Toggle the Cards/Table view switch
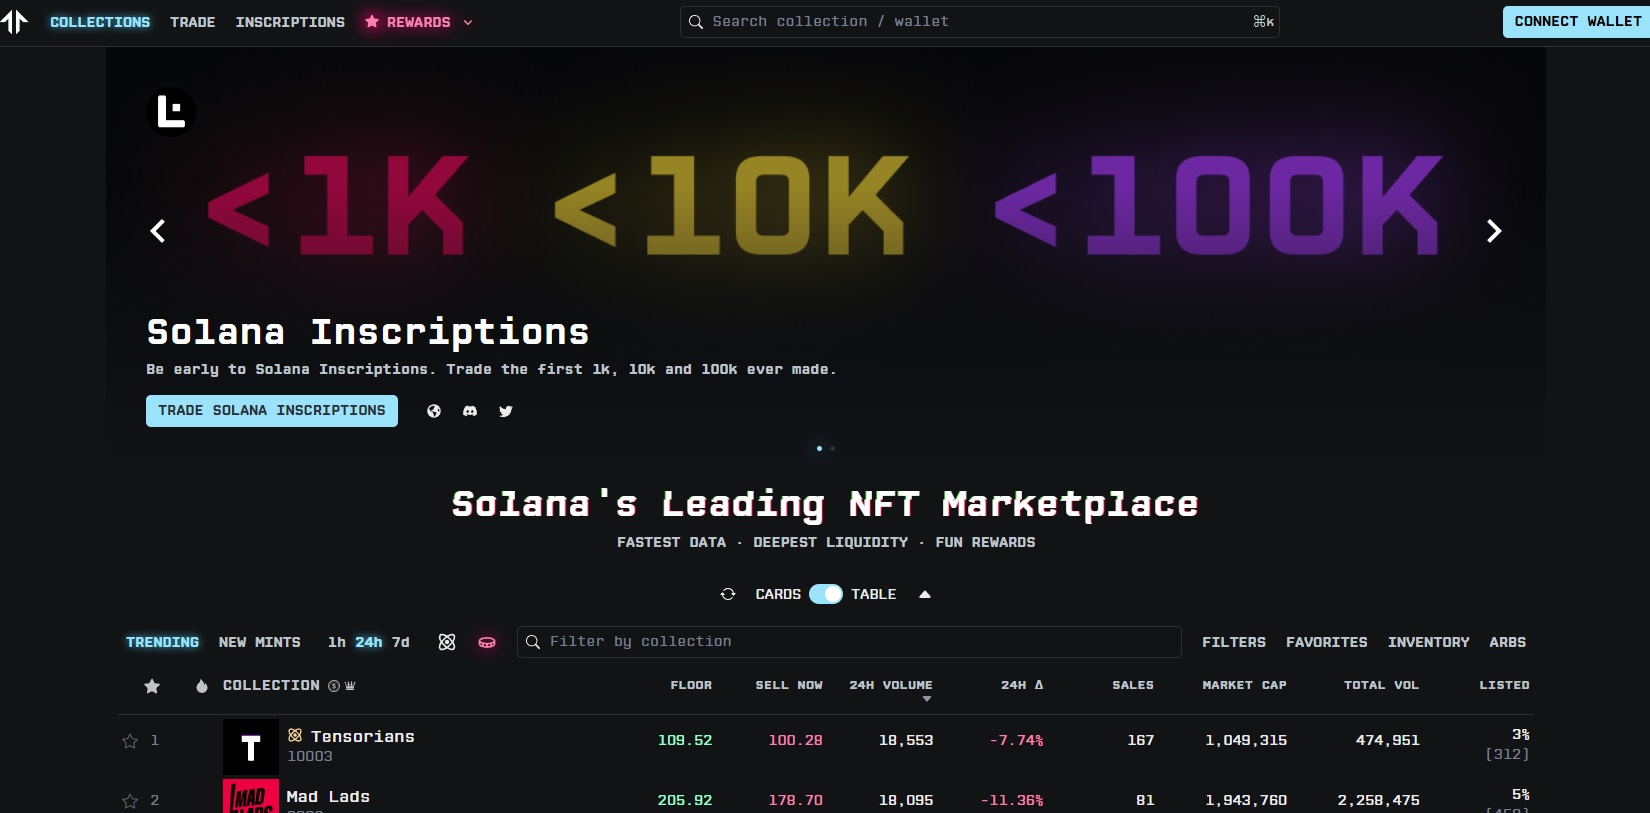1650x813 pixels. click(826, 594)
